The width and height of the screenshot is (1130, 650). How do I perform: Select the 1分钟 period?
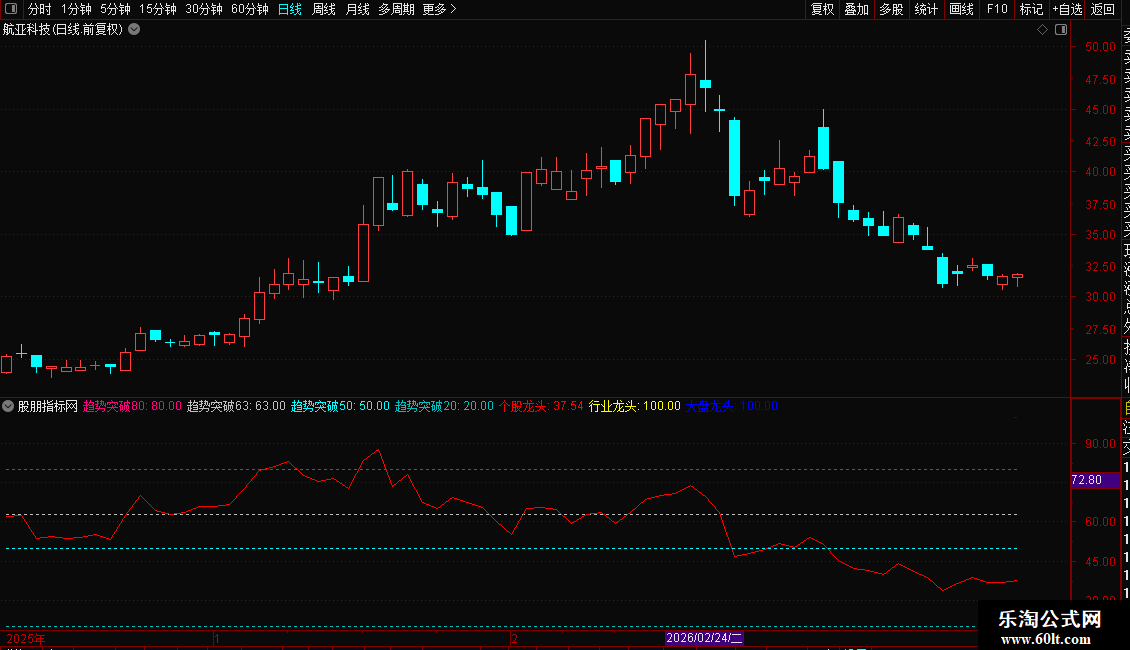tap(76, 9)
